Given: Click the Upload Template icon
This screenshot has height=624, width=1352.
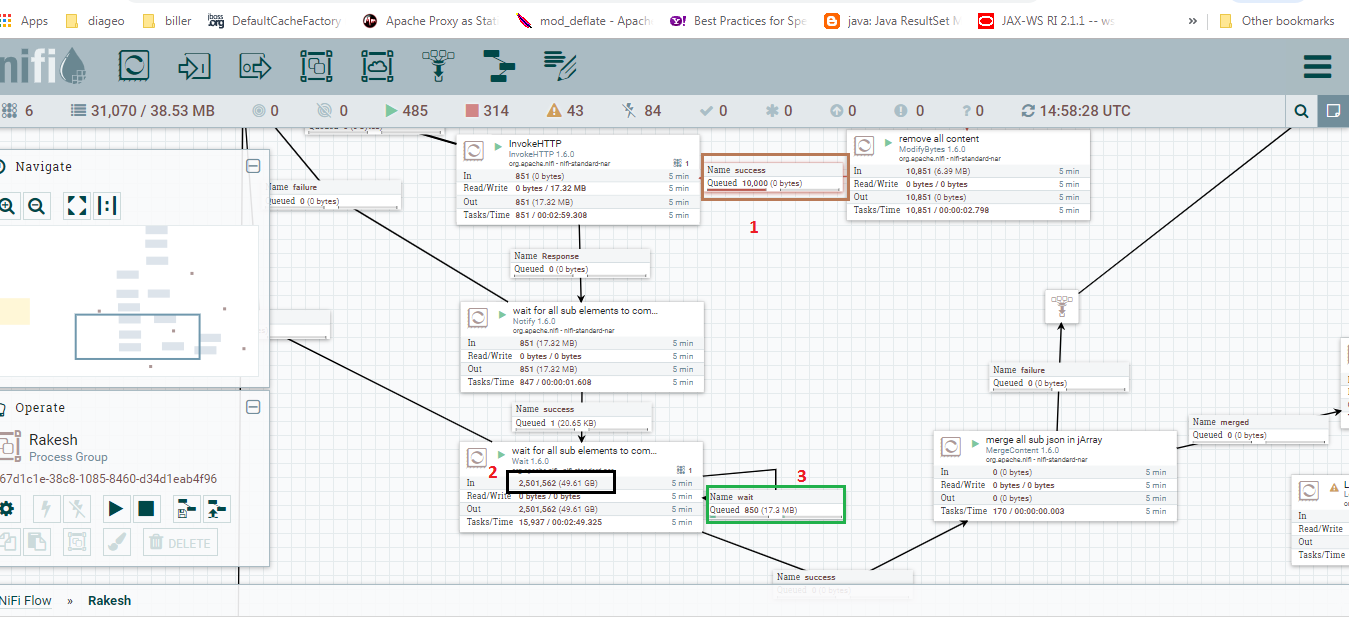Looking at the screenshot, I should tap(217, 508).
